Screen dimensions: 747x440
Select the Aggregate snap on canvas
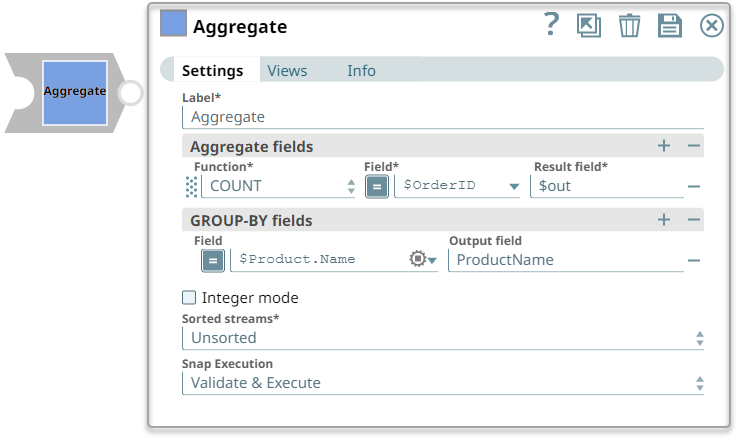click(x=74, y=92)
